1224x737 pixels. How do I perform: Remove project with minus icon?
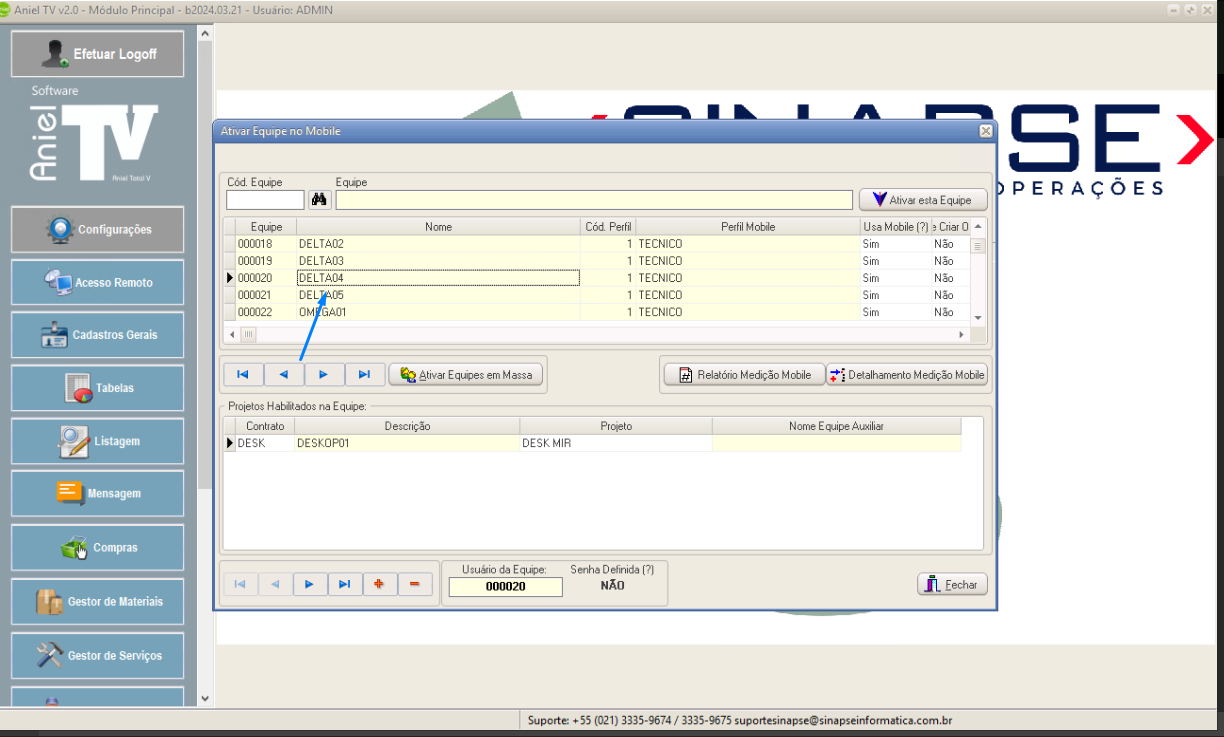[x=414, y=585]
